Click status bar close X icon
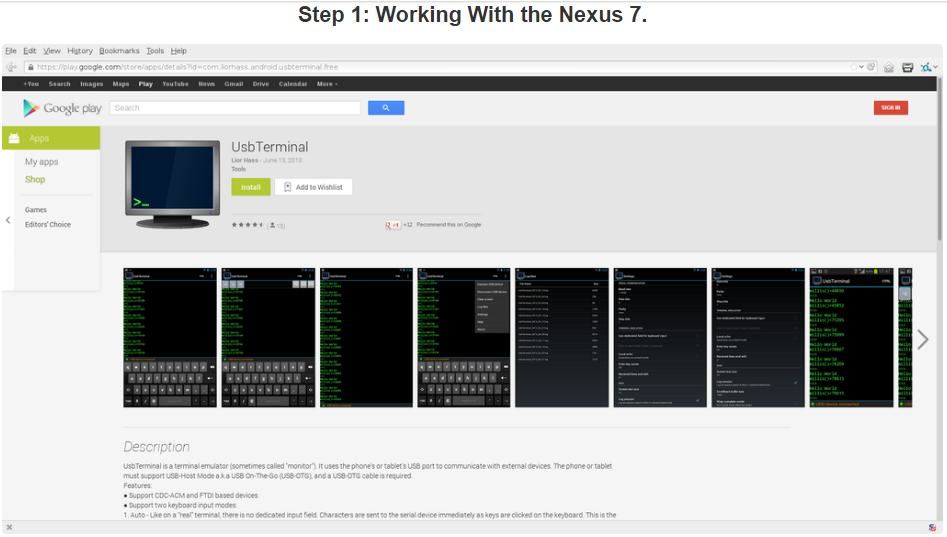 point(9,527)
